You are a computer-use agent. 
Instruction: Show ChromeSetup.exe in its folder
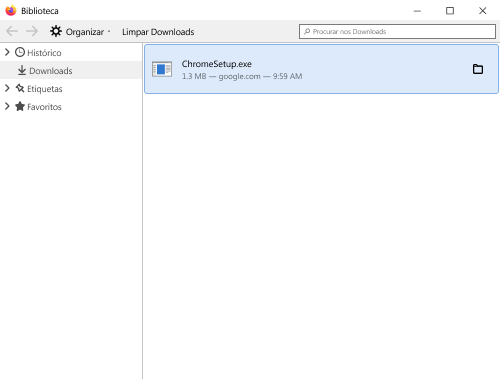478,69
